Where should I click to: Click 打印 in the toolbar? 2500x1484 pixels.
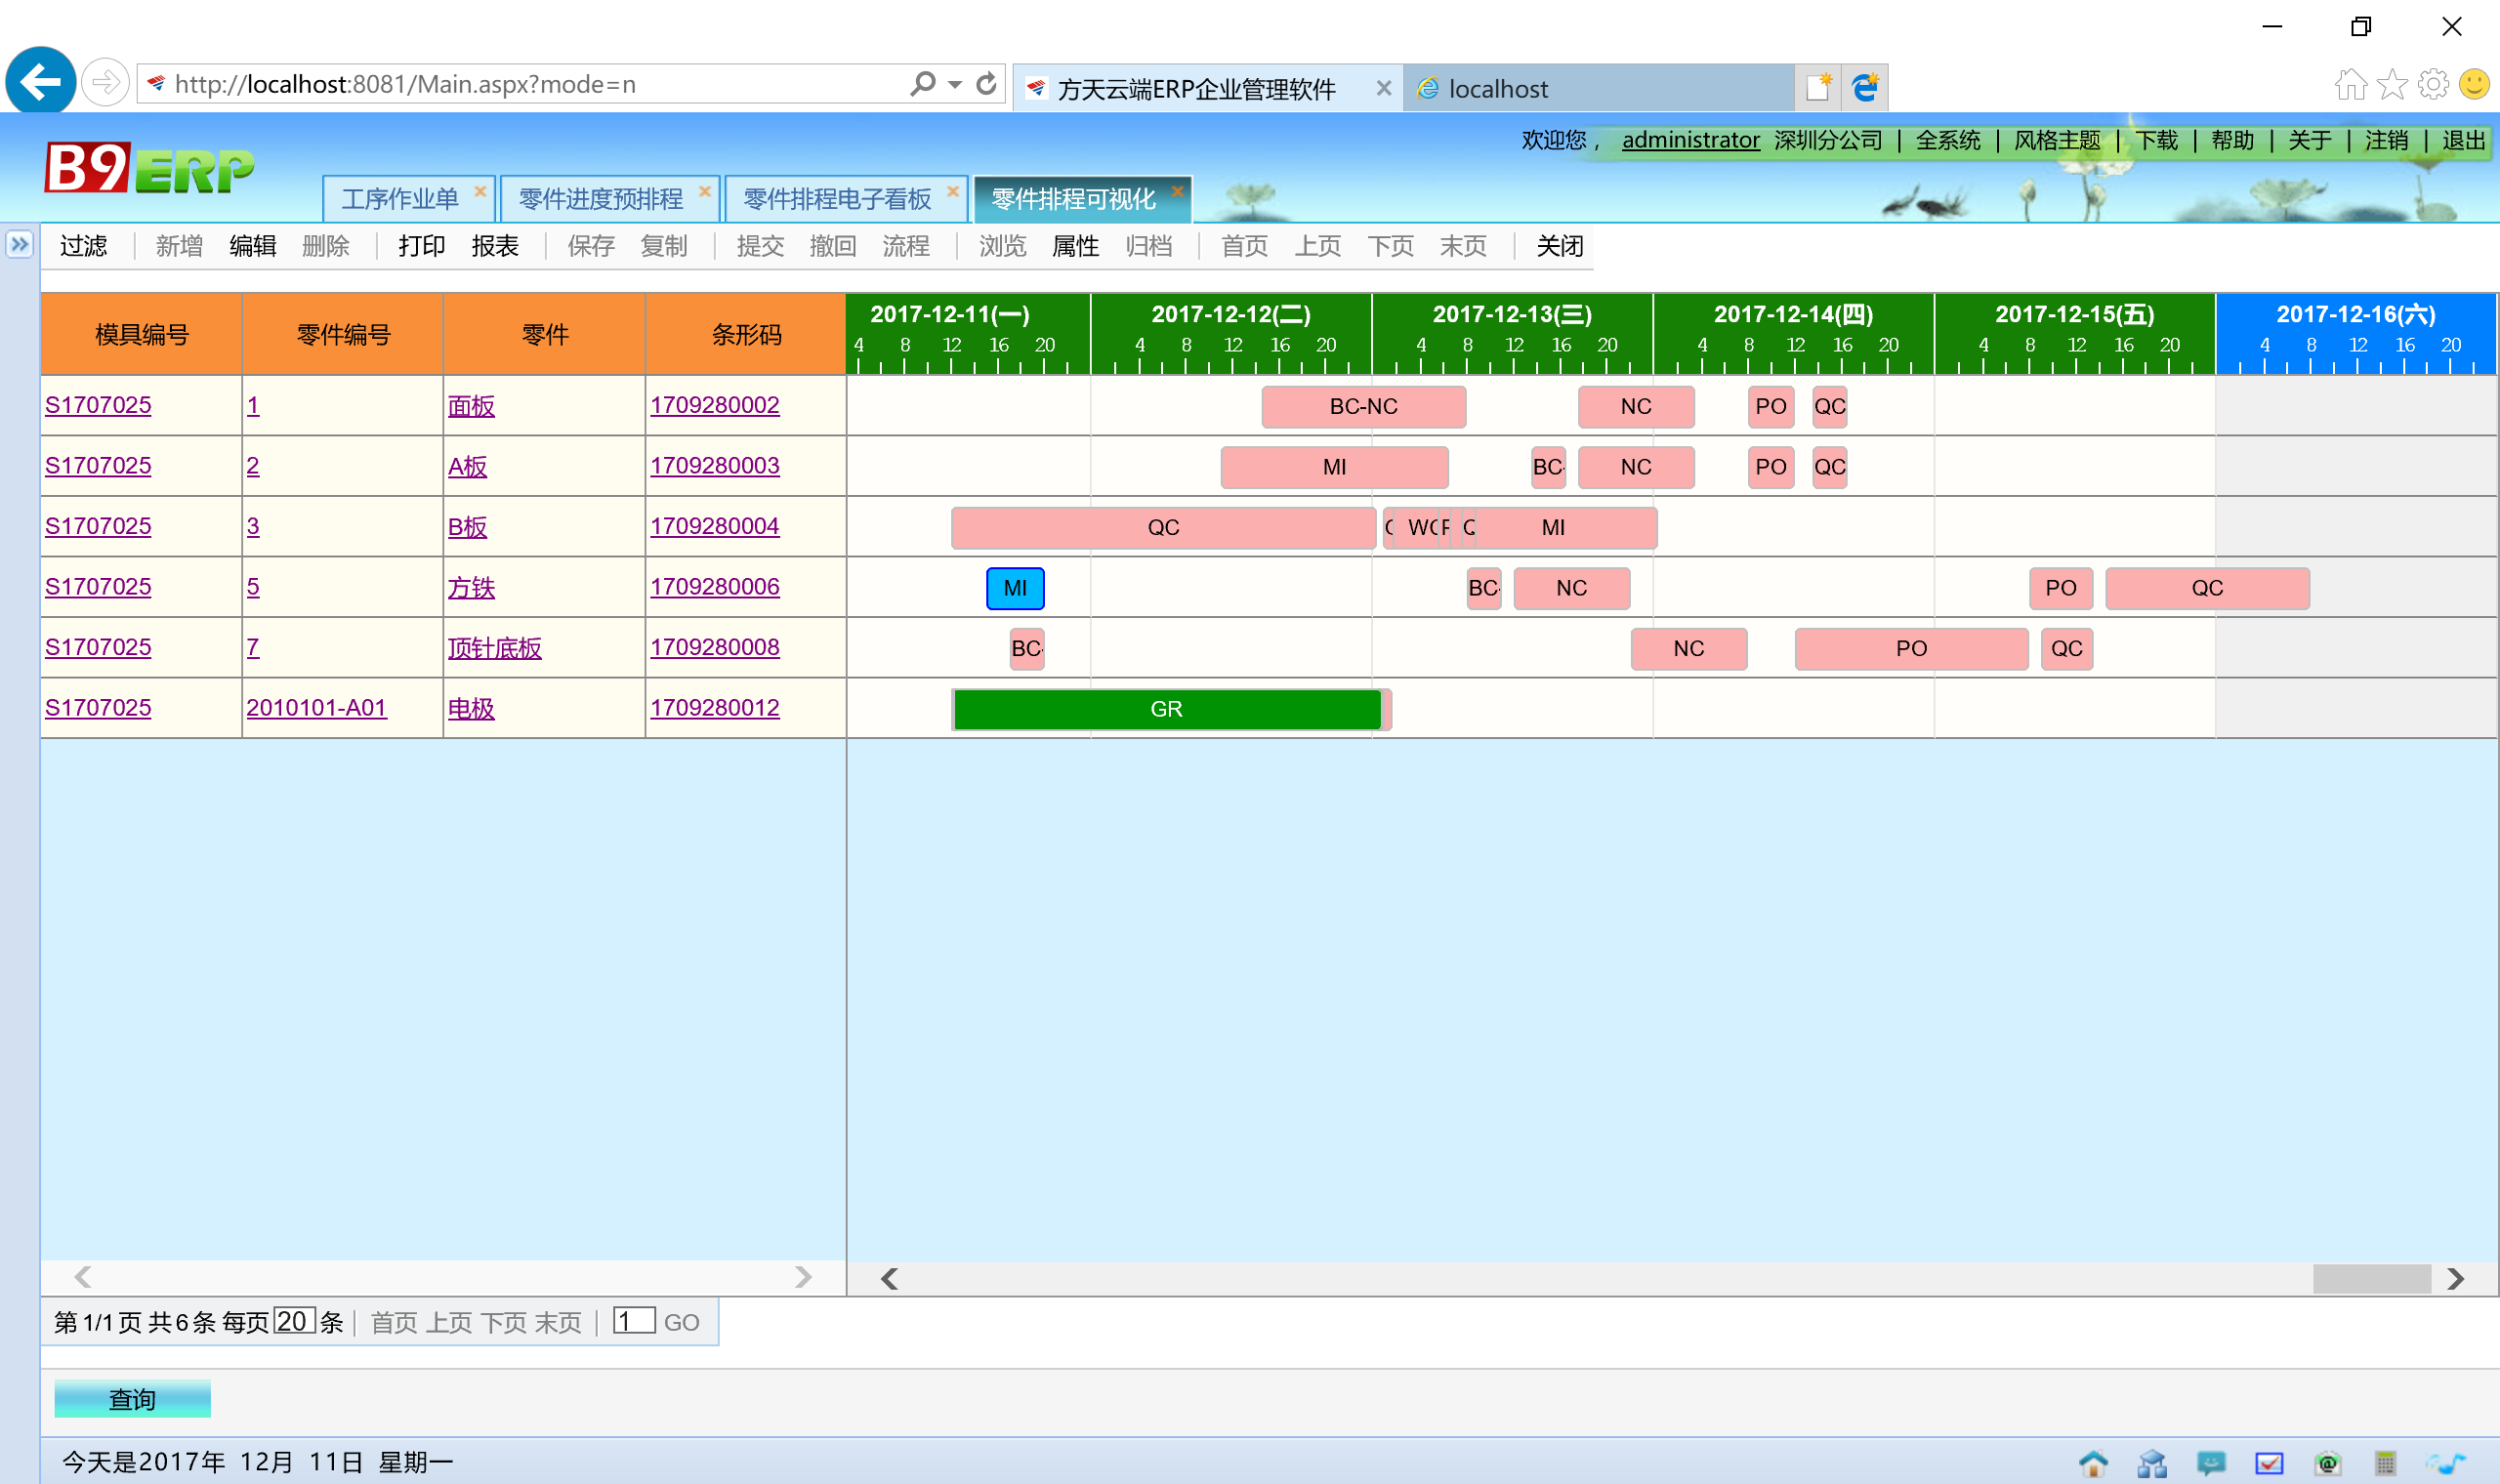pos(421,246)
